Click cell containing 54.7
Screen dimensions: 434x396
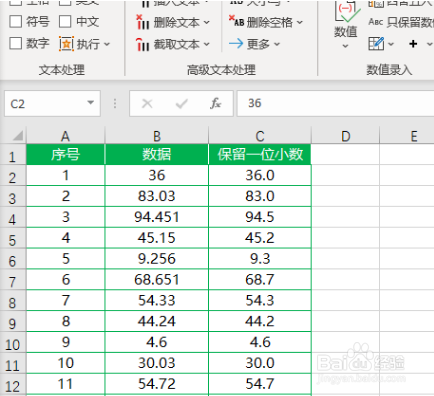pyautogui.click(x=260, y=384)
